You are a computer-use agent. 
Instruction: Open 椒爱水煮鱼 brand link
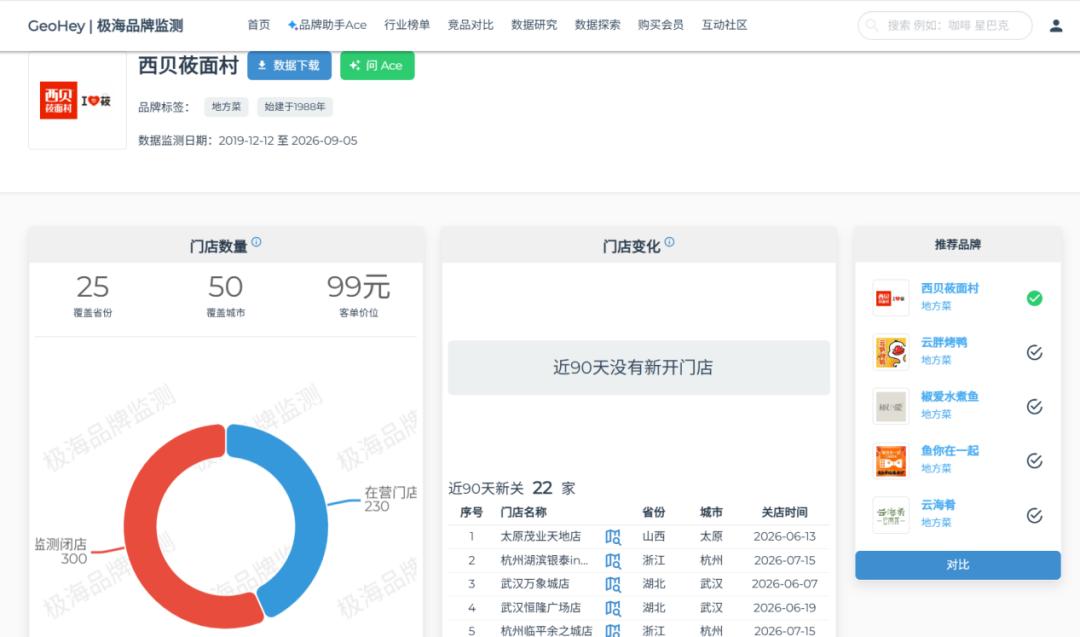950,396
